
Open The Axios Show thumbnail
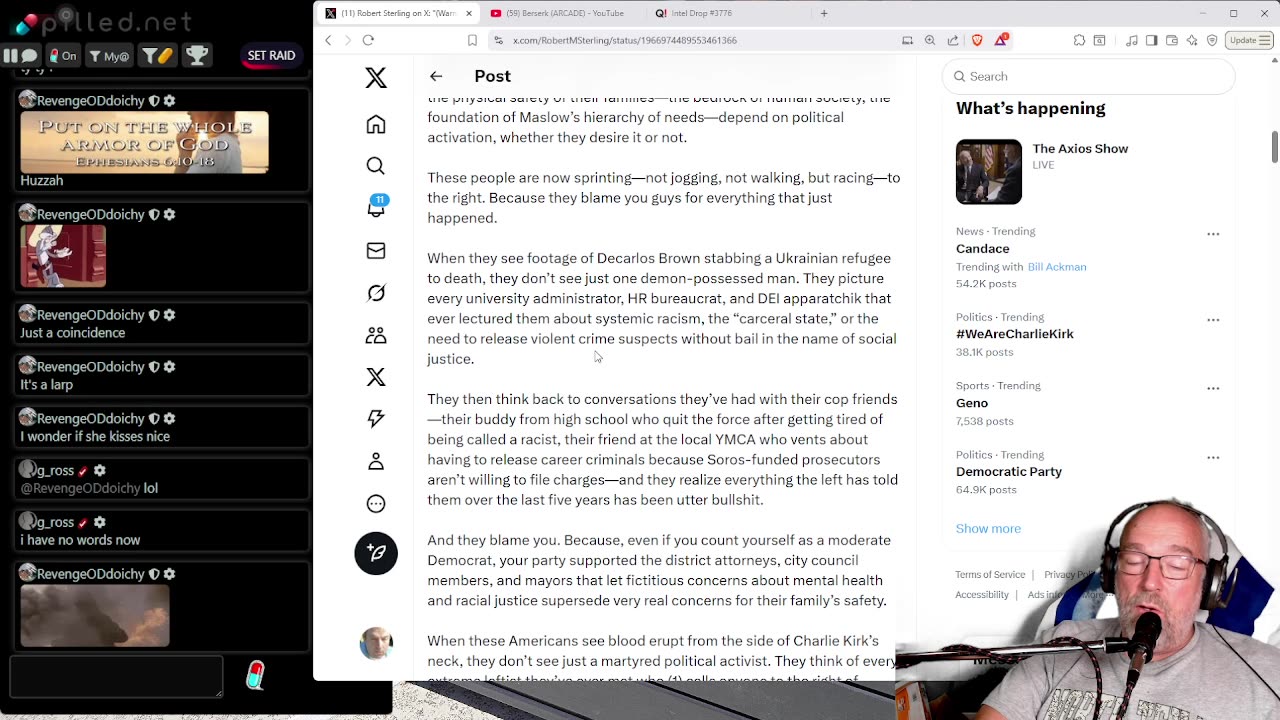(x=989, y=172)
